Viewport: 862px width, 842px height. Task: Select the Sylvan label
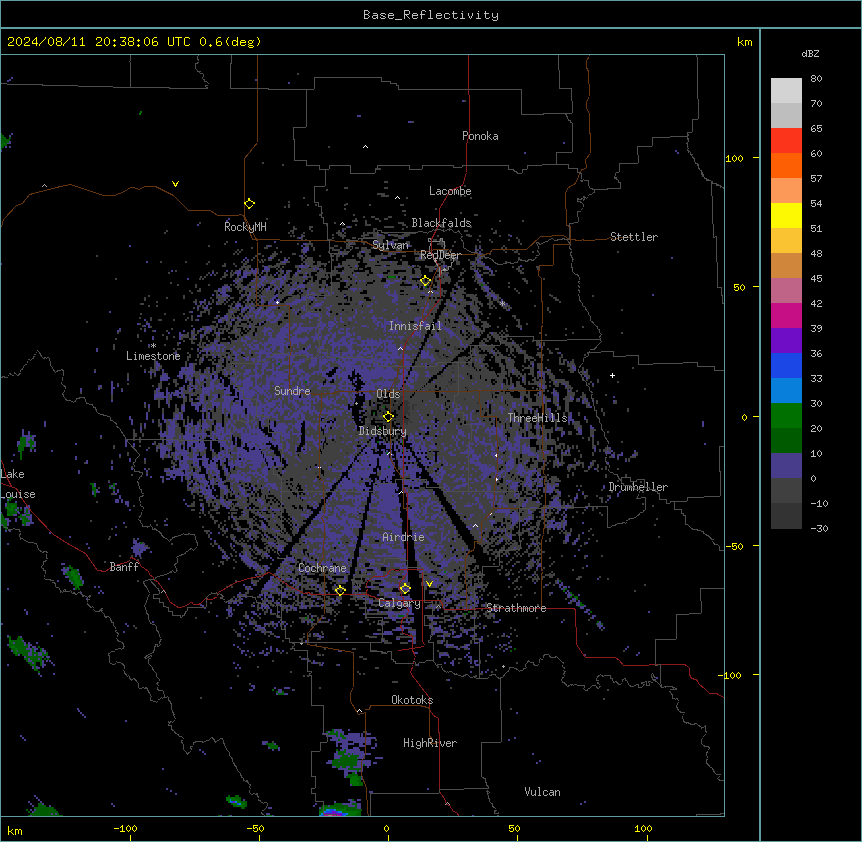pos(390,245)
